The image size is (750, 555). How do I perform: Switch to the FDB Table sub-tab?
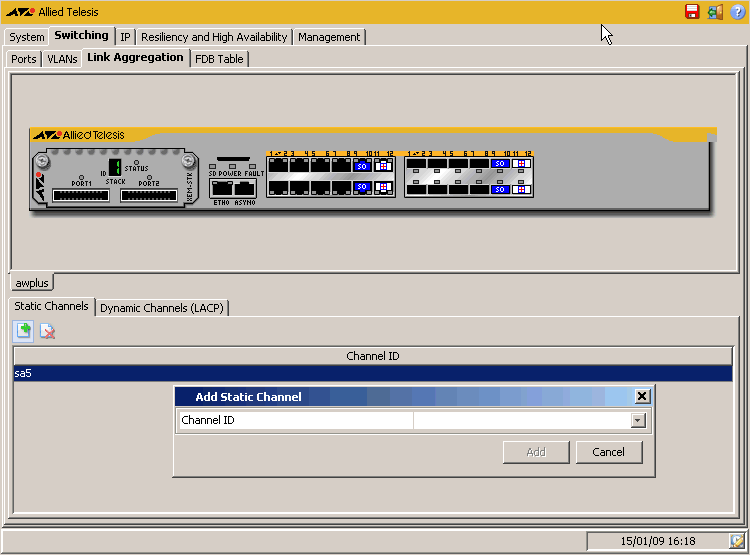point(219,59)
